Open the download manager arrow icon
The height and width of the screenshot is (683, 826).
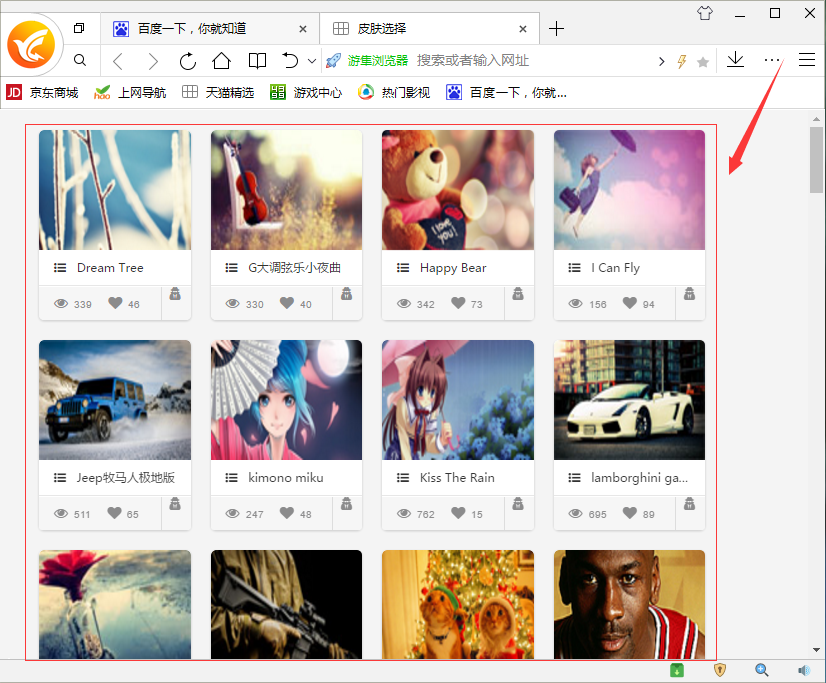(735, 61)
